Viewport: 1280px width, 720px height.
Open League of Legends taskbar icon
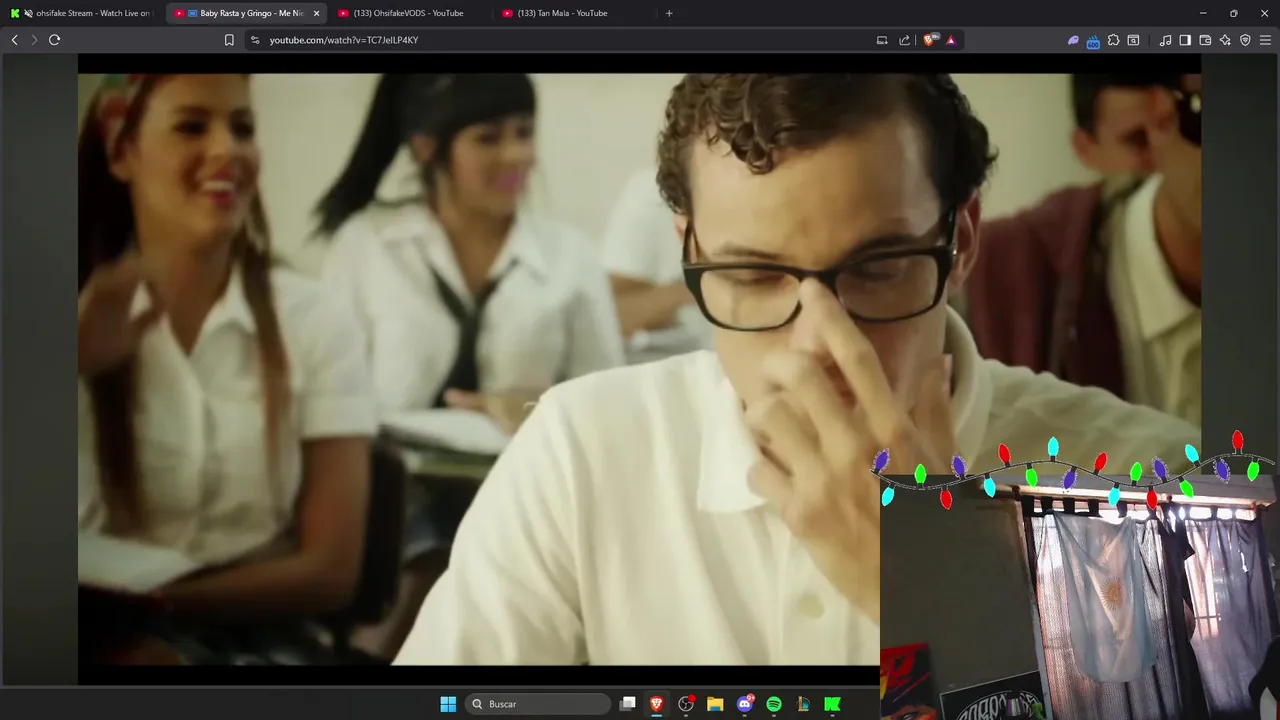(803, 704)
